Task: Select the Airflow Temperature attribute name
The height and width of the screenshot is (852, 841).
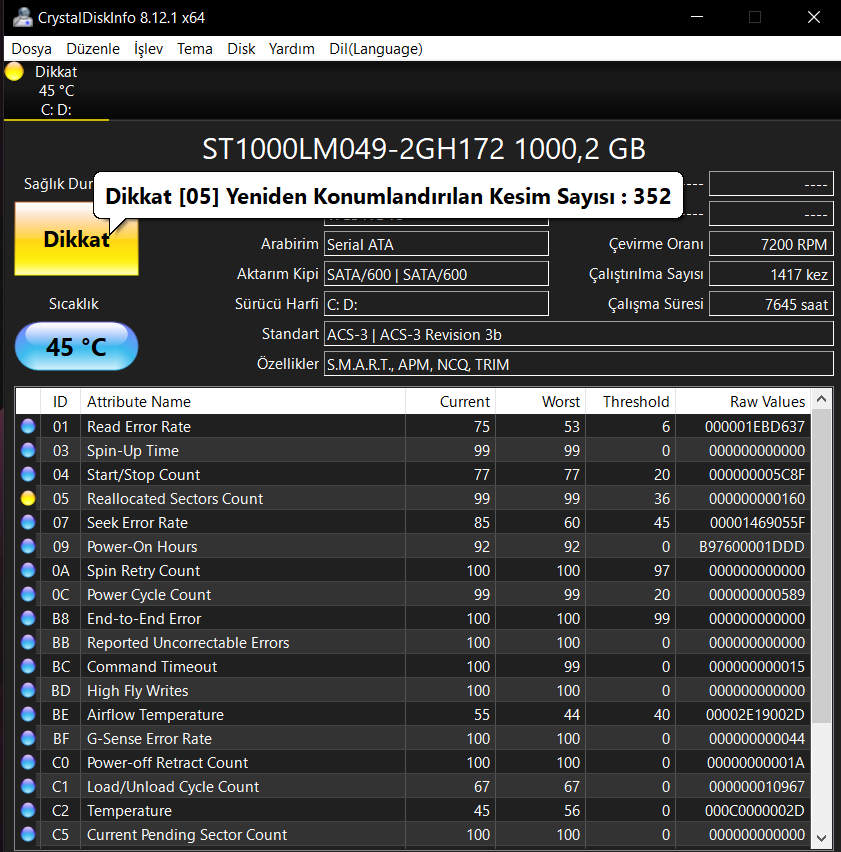Action: 155,715
